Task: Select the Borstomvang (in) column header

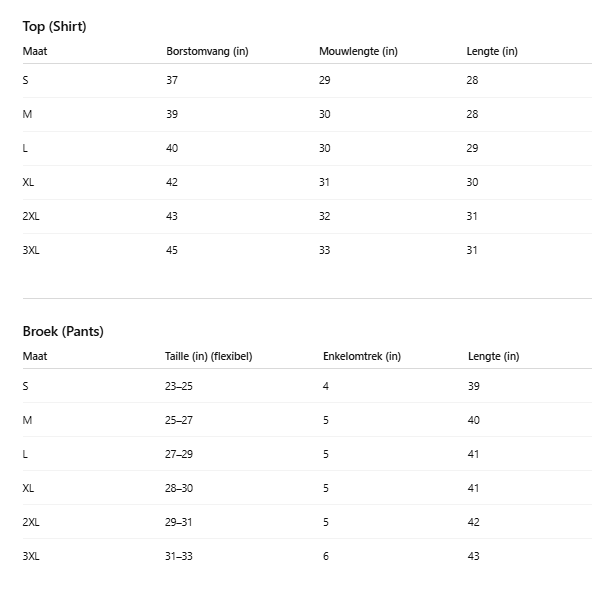Action: [207, 51]
